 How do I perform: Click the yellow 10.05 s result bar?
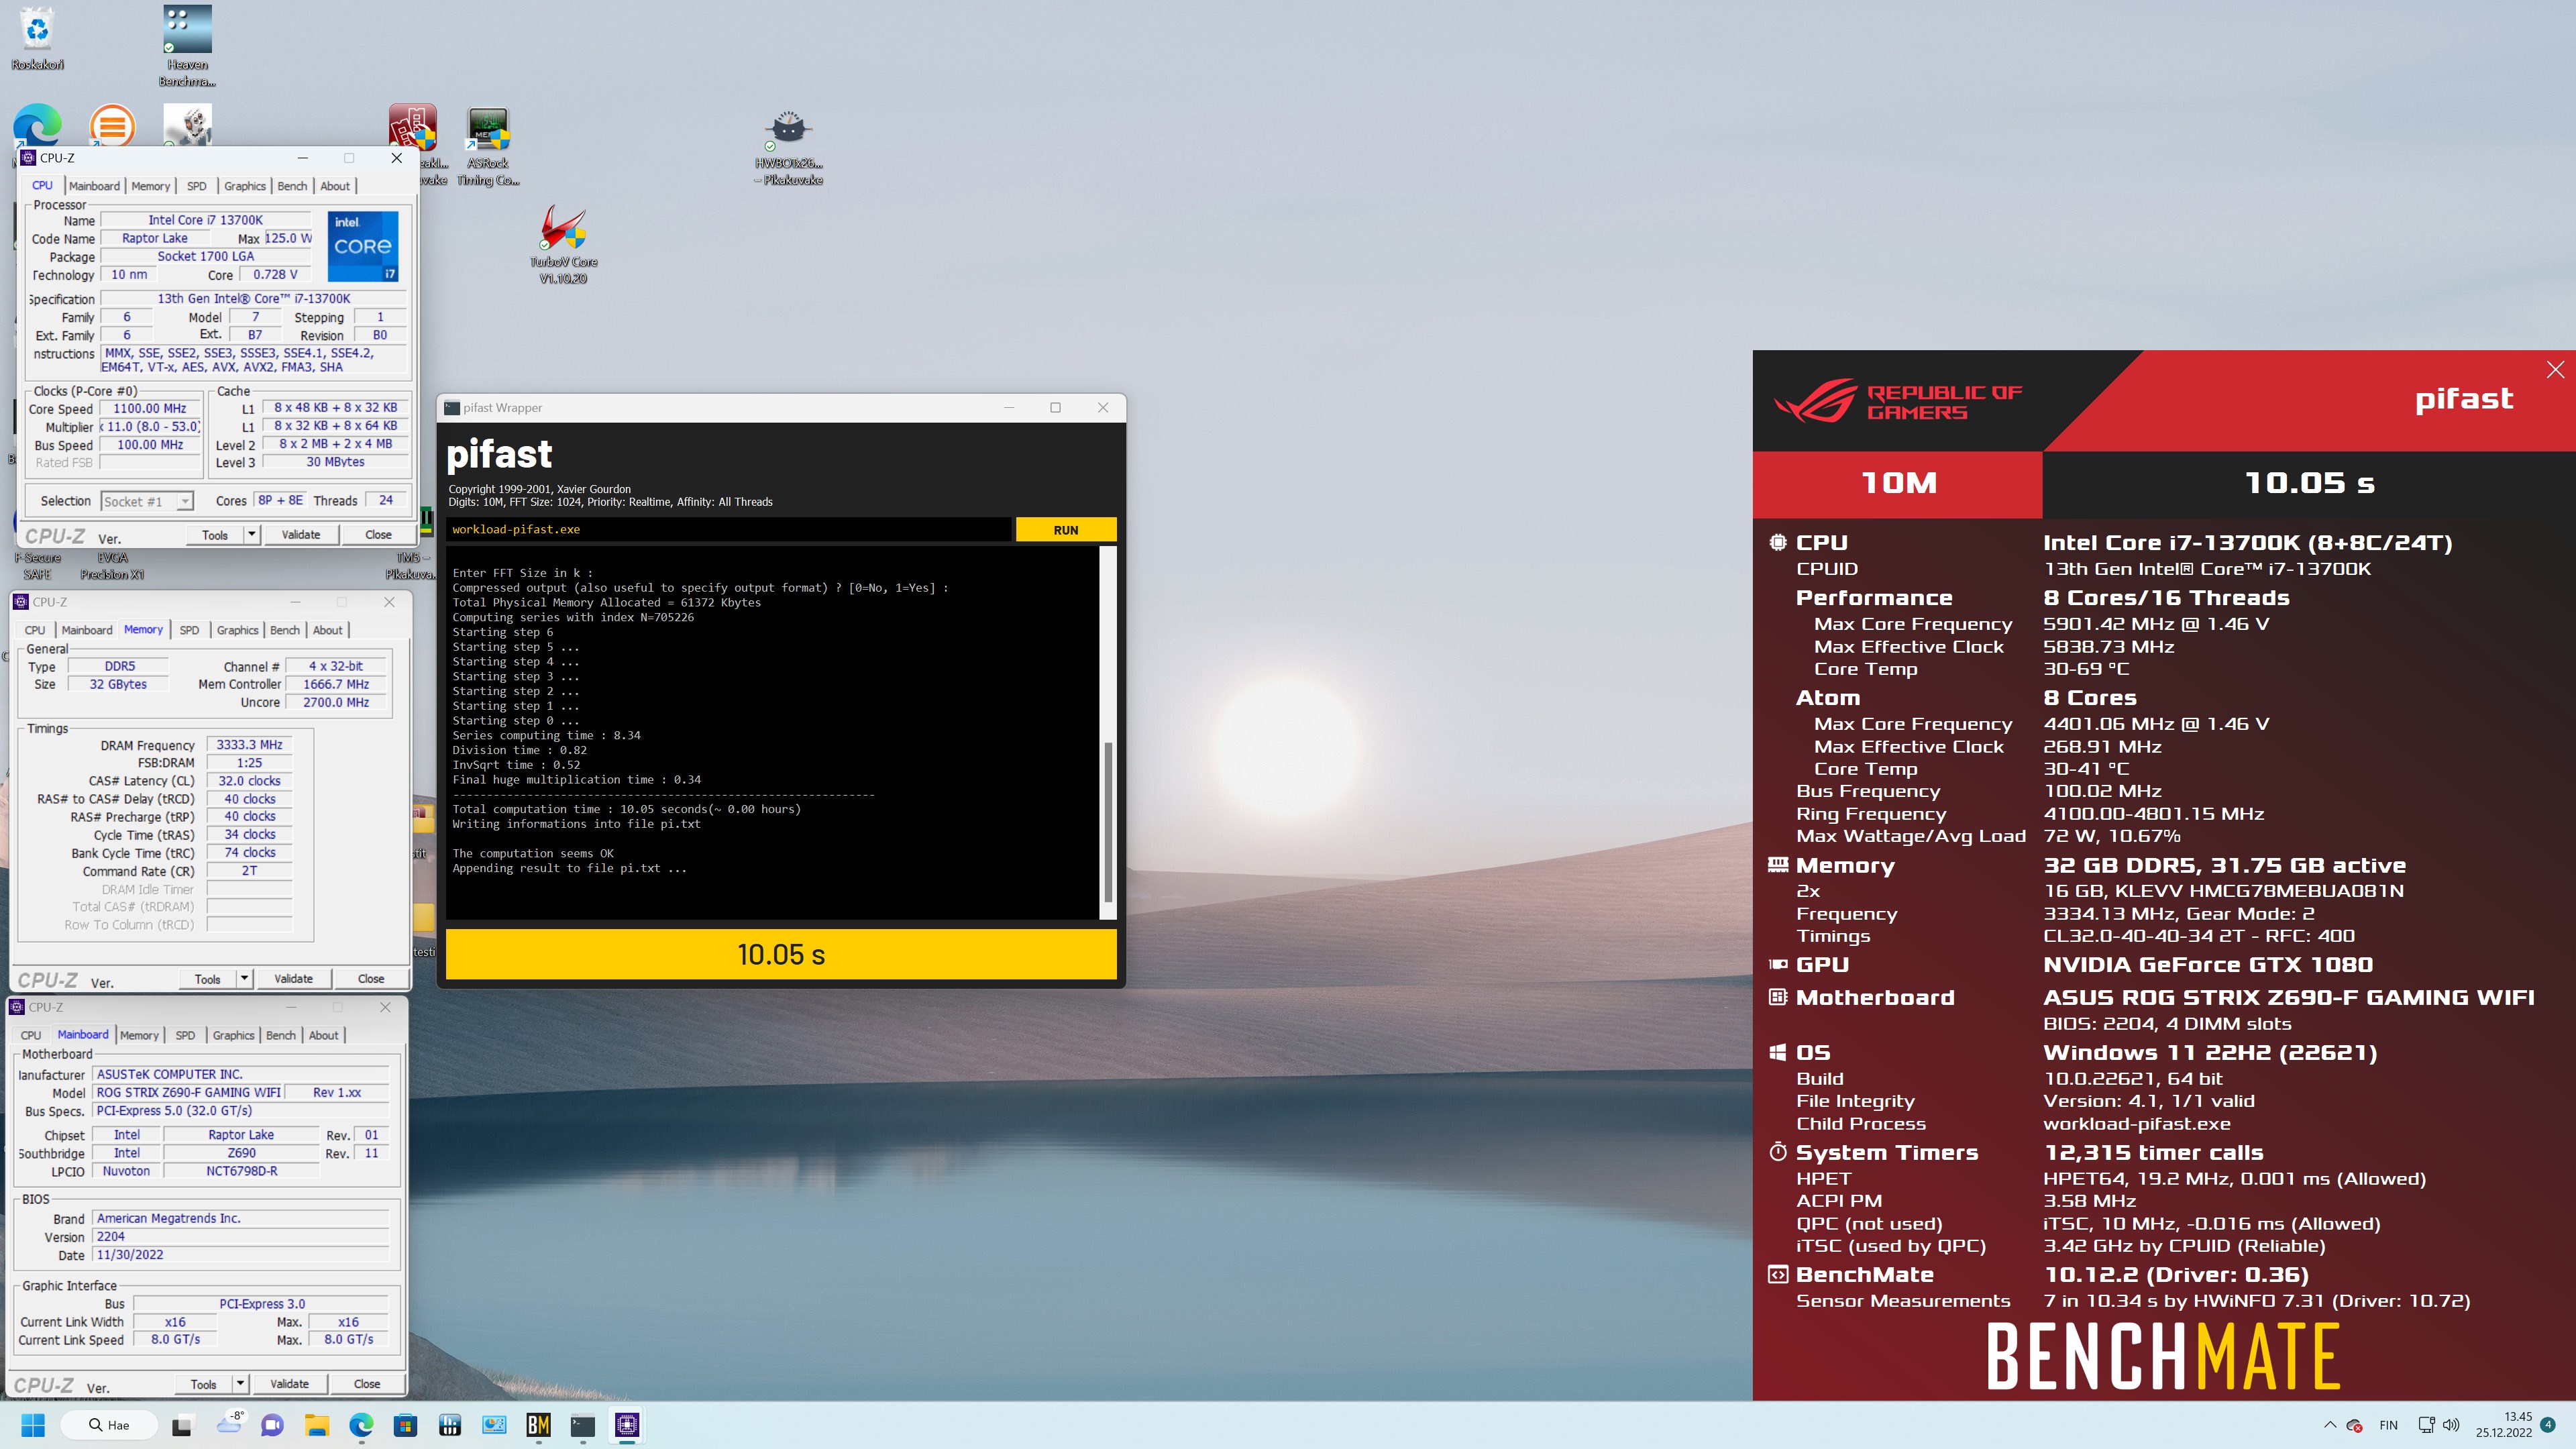[x=781, y=954]
